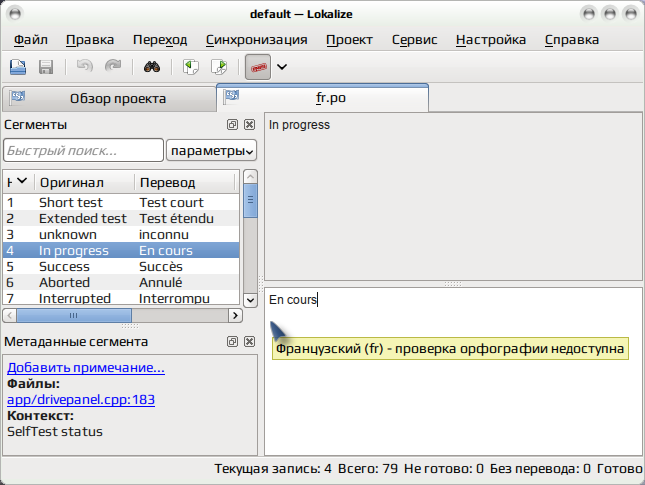Sort by the number column header
645x485 pixels.
[18, 182]
